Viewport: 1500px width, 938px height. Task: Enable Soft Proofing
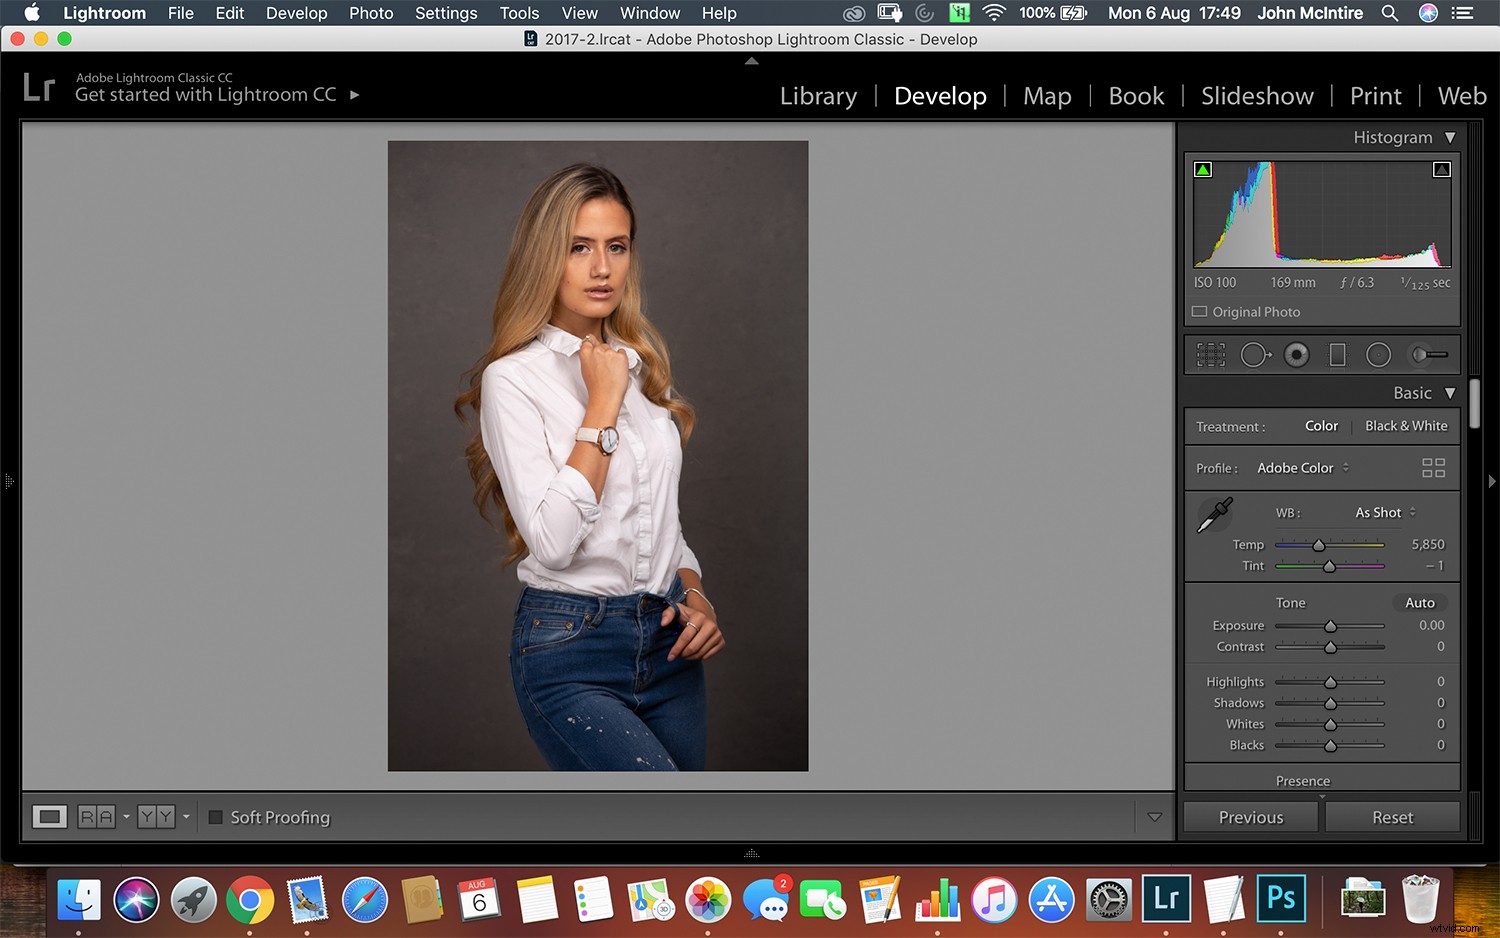click(x=215, y=817)
